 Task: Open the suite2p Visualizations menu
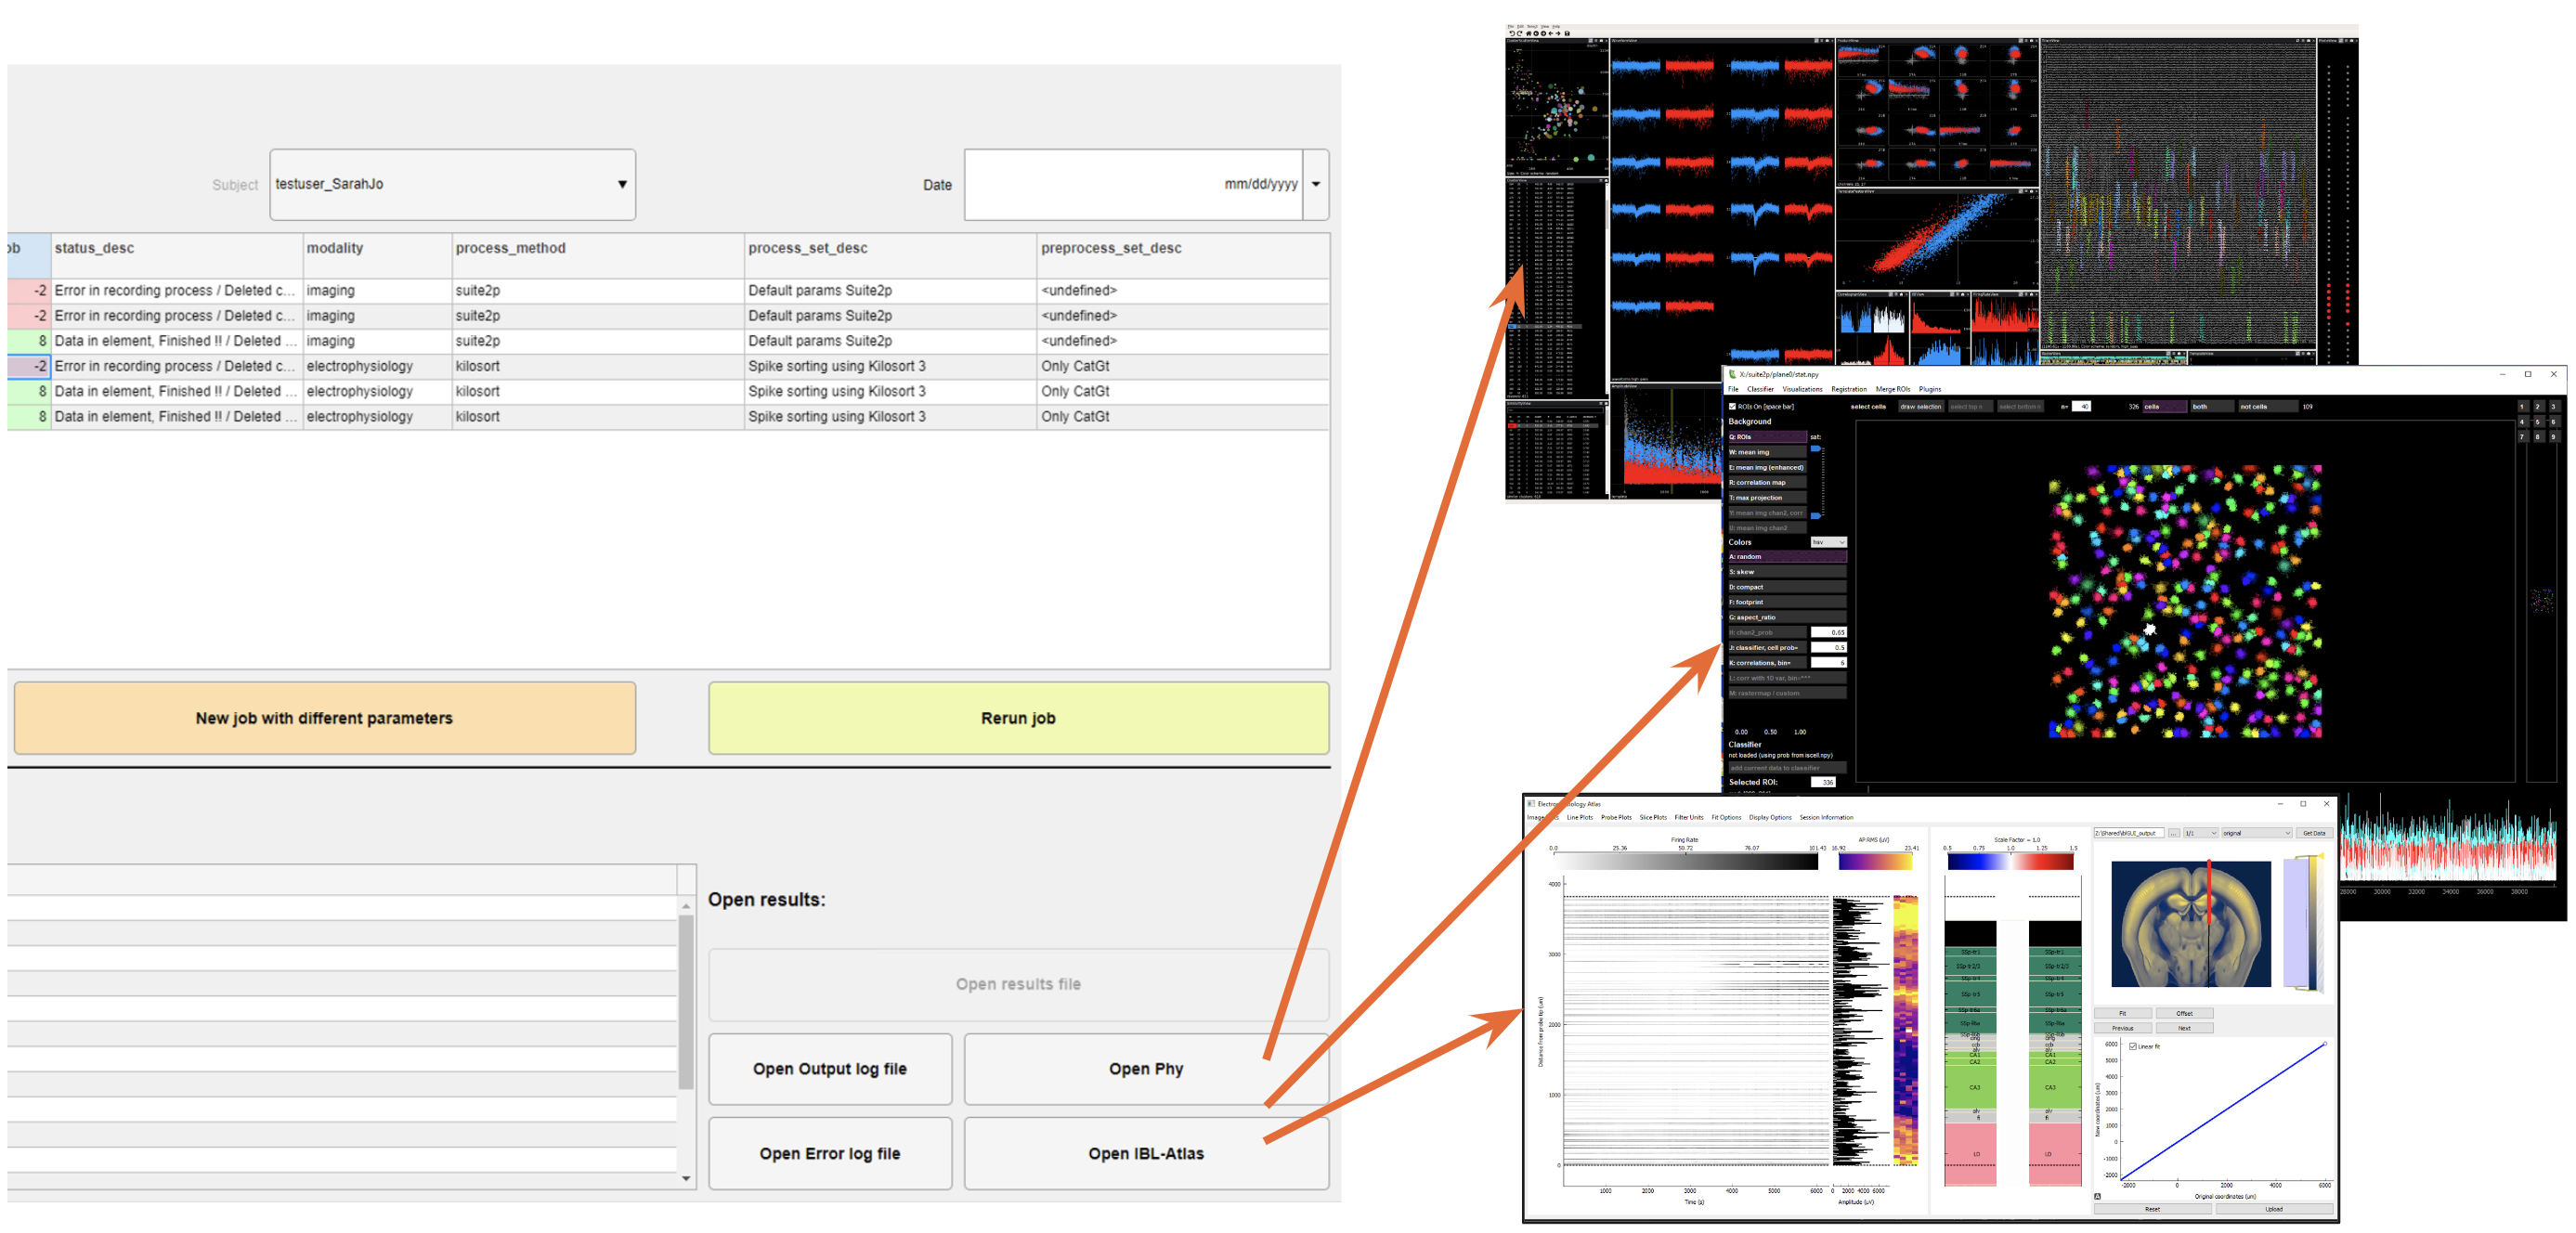(1803, 390)
